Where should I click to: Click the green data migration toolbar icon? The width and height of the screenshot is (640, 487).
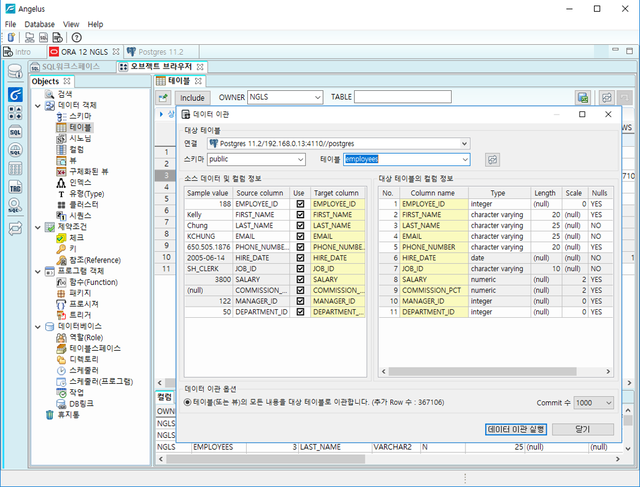pyautogui.click(x=583, y=98)
